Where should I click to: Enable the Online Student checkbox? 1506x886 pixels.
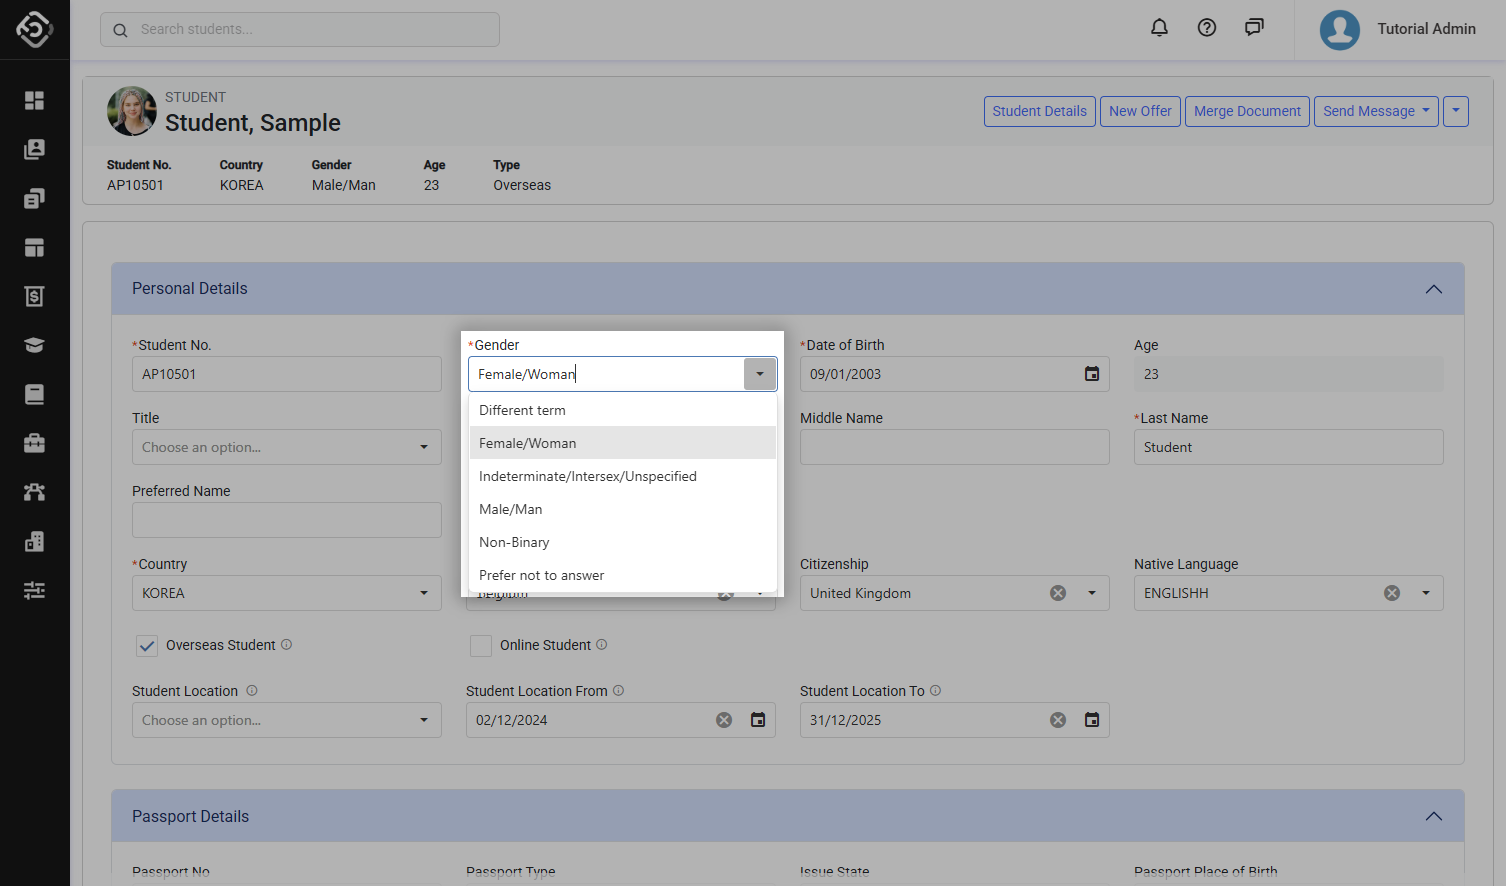481,646
